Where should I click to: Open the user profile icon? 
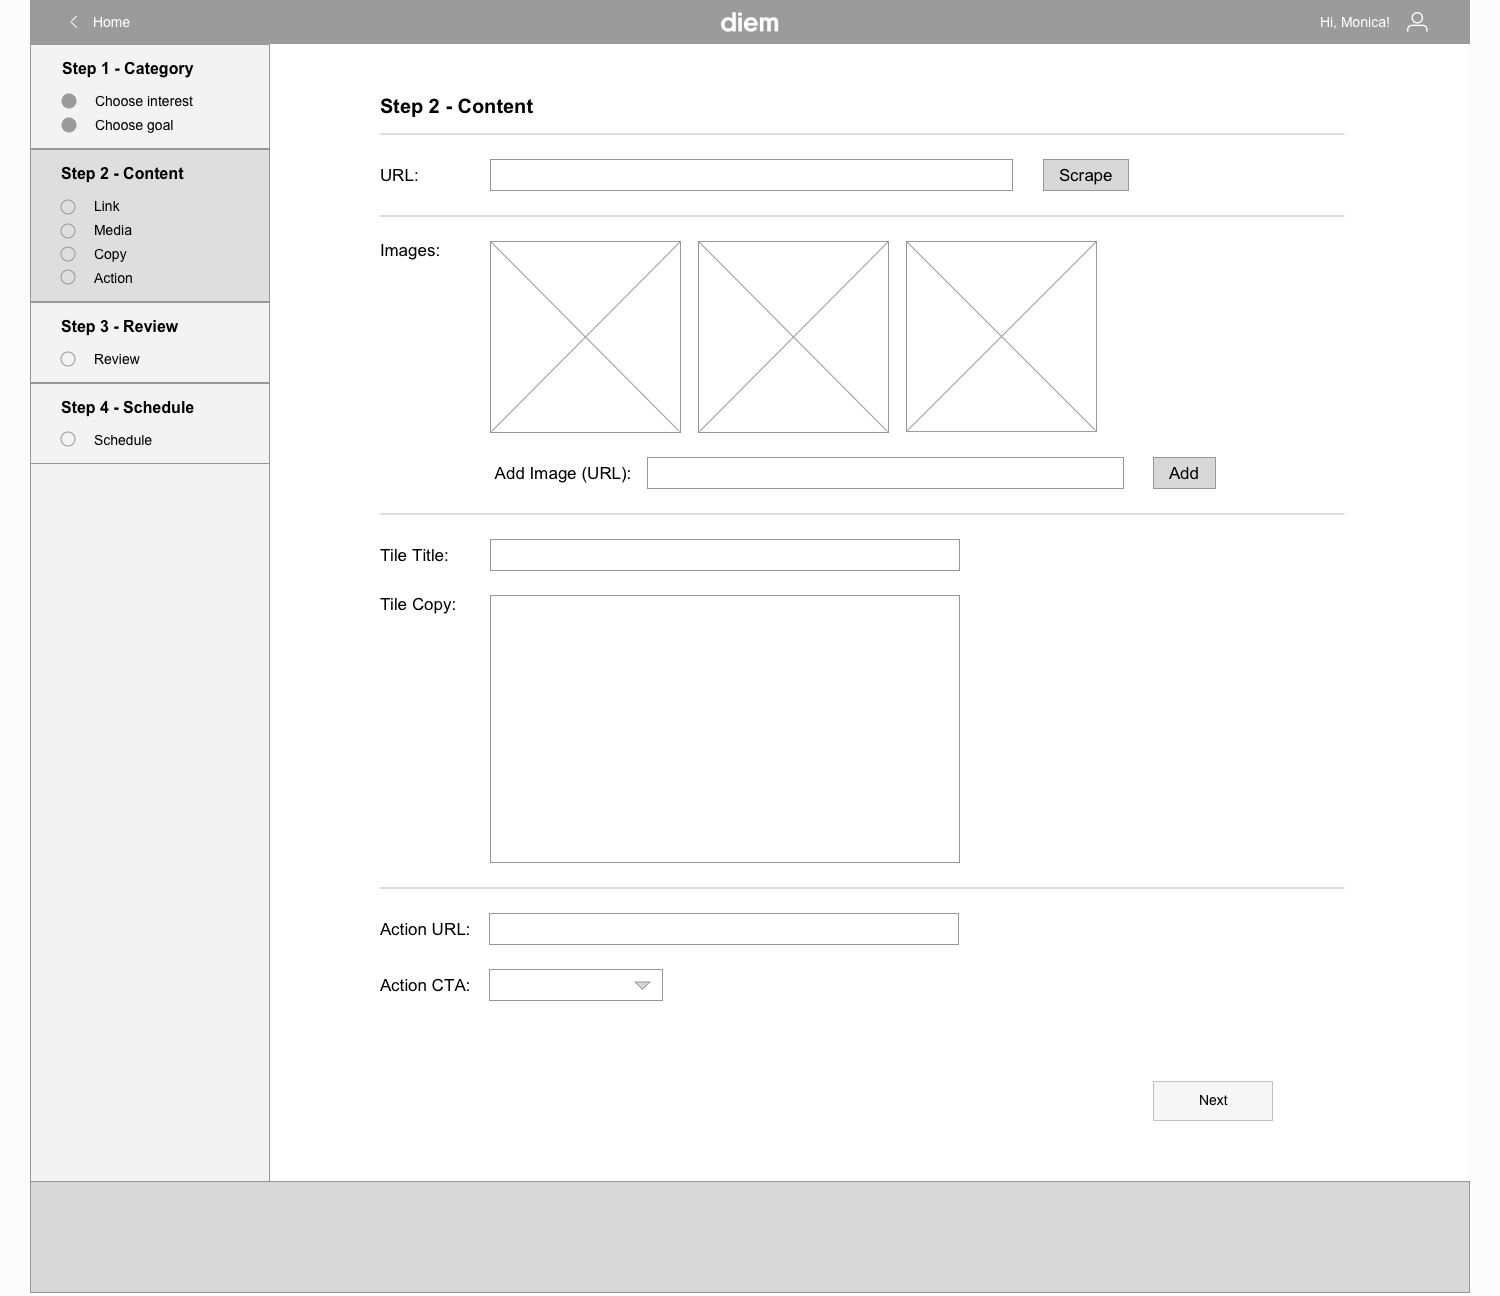point(1417,22)
